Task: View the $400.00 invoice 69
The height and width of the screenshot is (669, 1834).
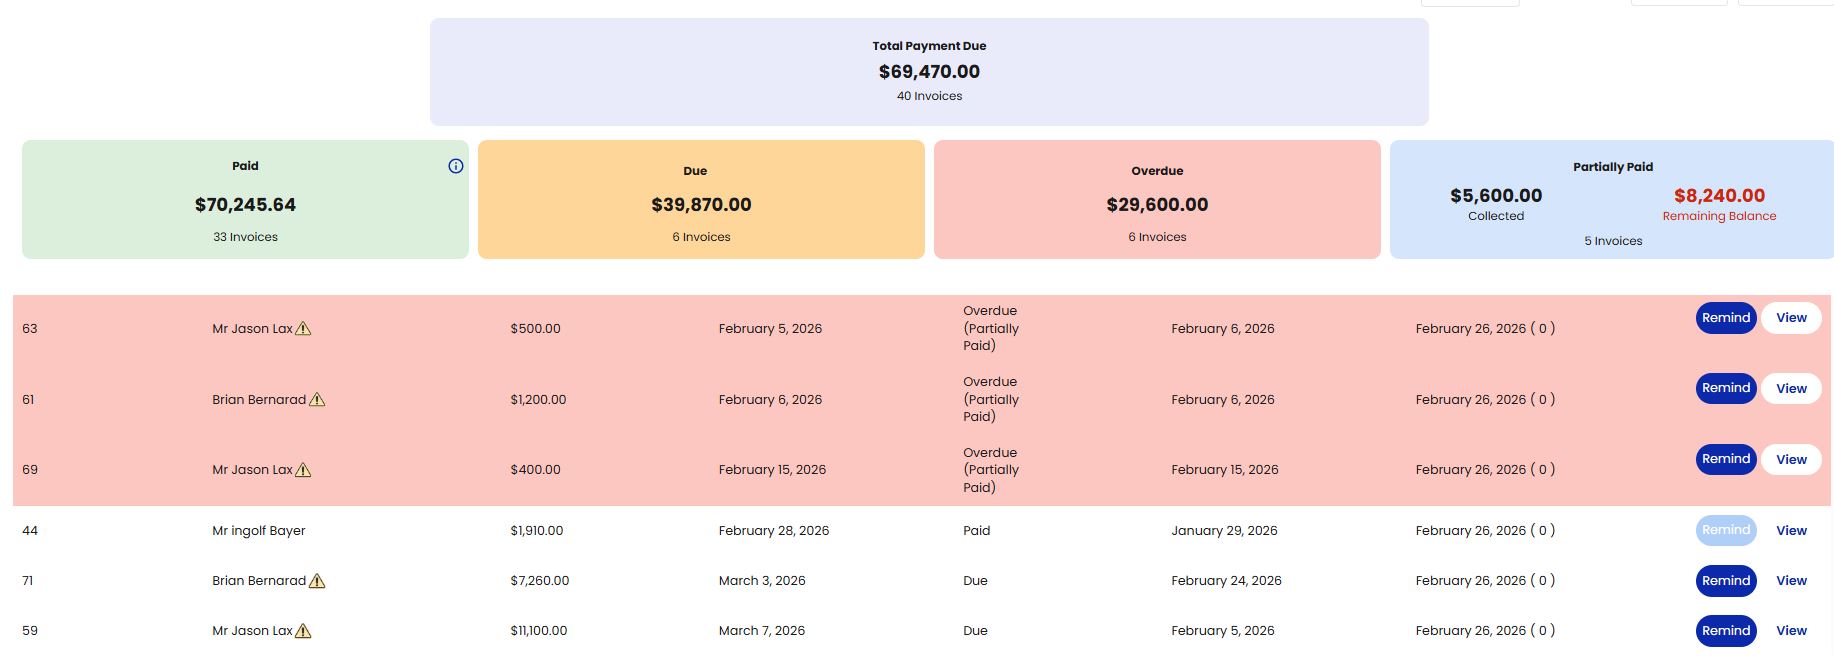Action: click(1791, 460)
